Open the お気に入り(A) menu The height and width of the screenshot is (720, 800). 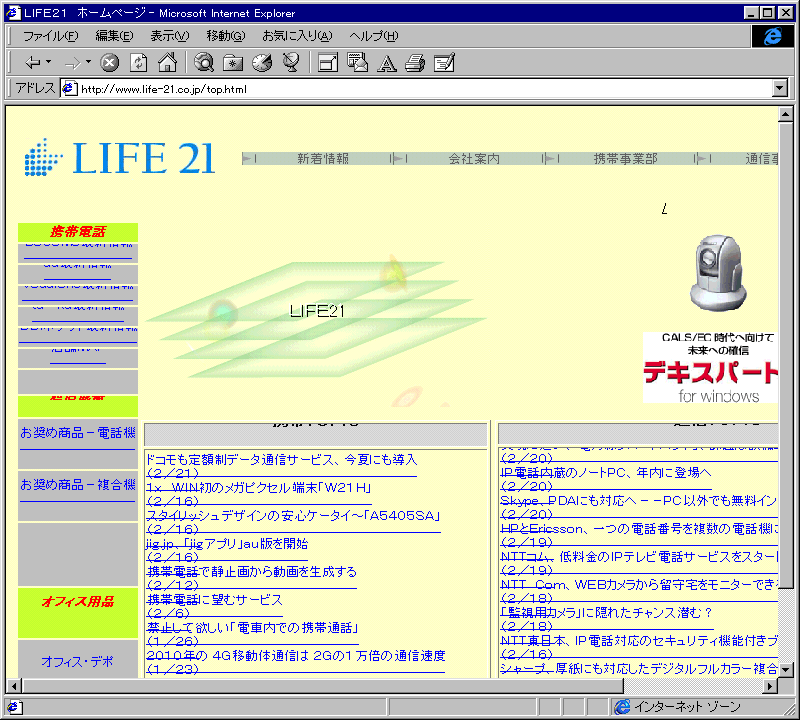pos(297,36)
